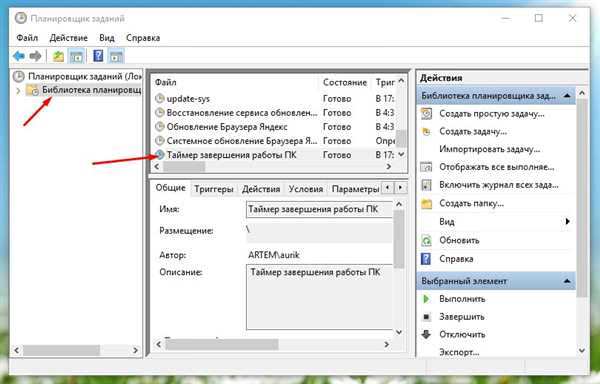Click the Forward arrow in toolbar

(36, 57)
